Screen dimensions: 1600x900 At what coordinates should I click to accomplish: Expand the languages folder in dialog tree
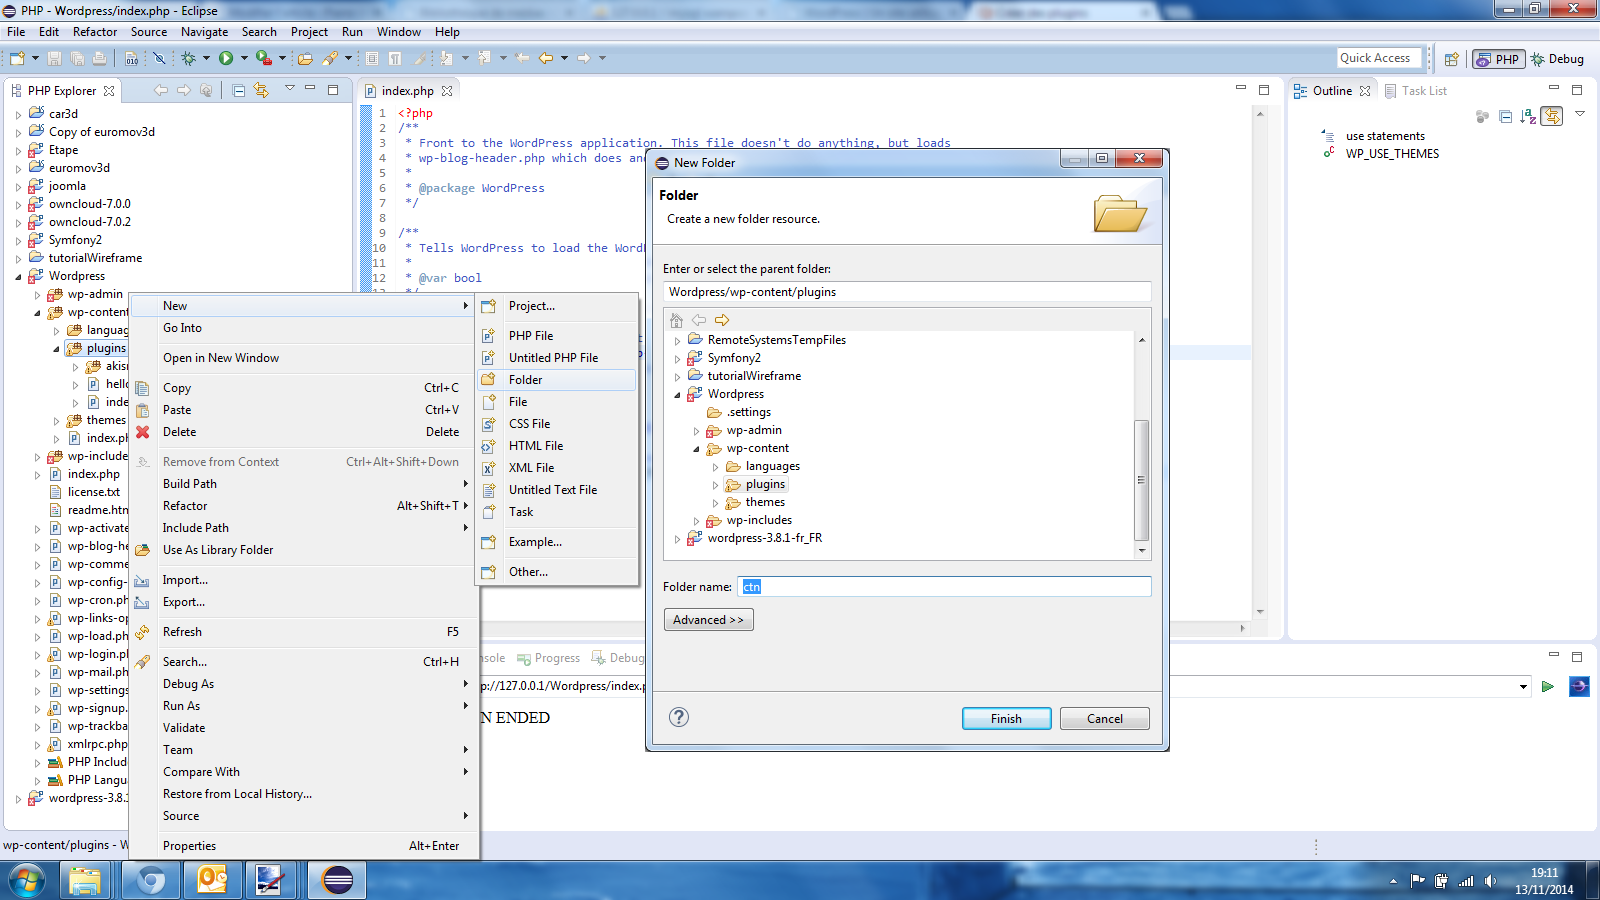pos(715,467)
